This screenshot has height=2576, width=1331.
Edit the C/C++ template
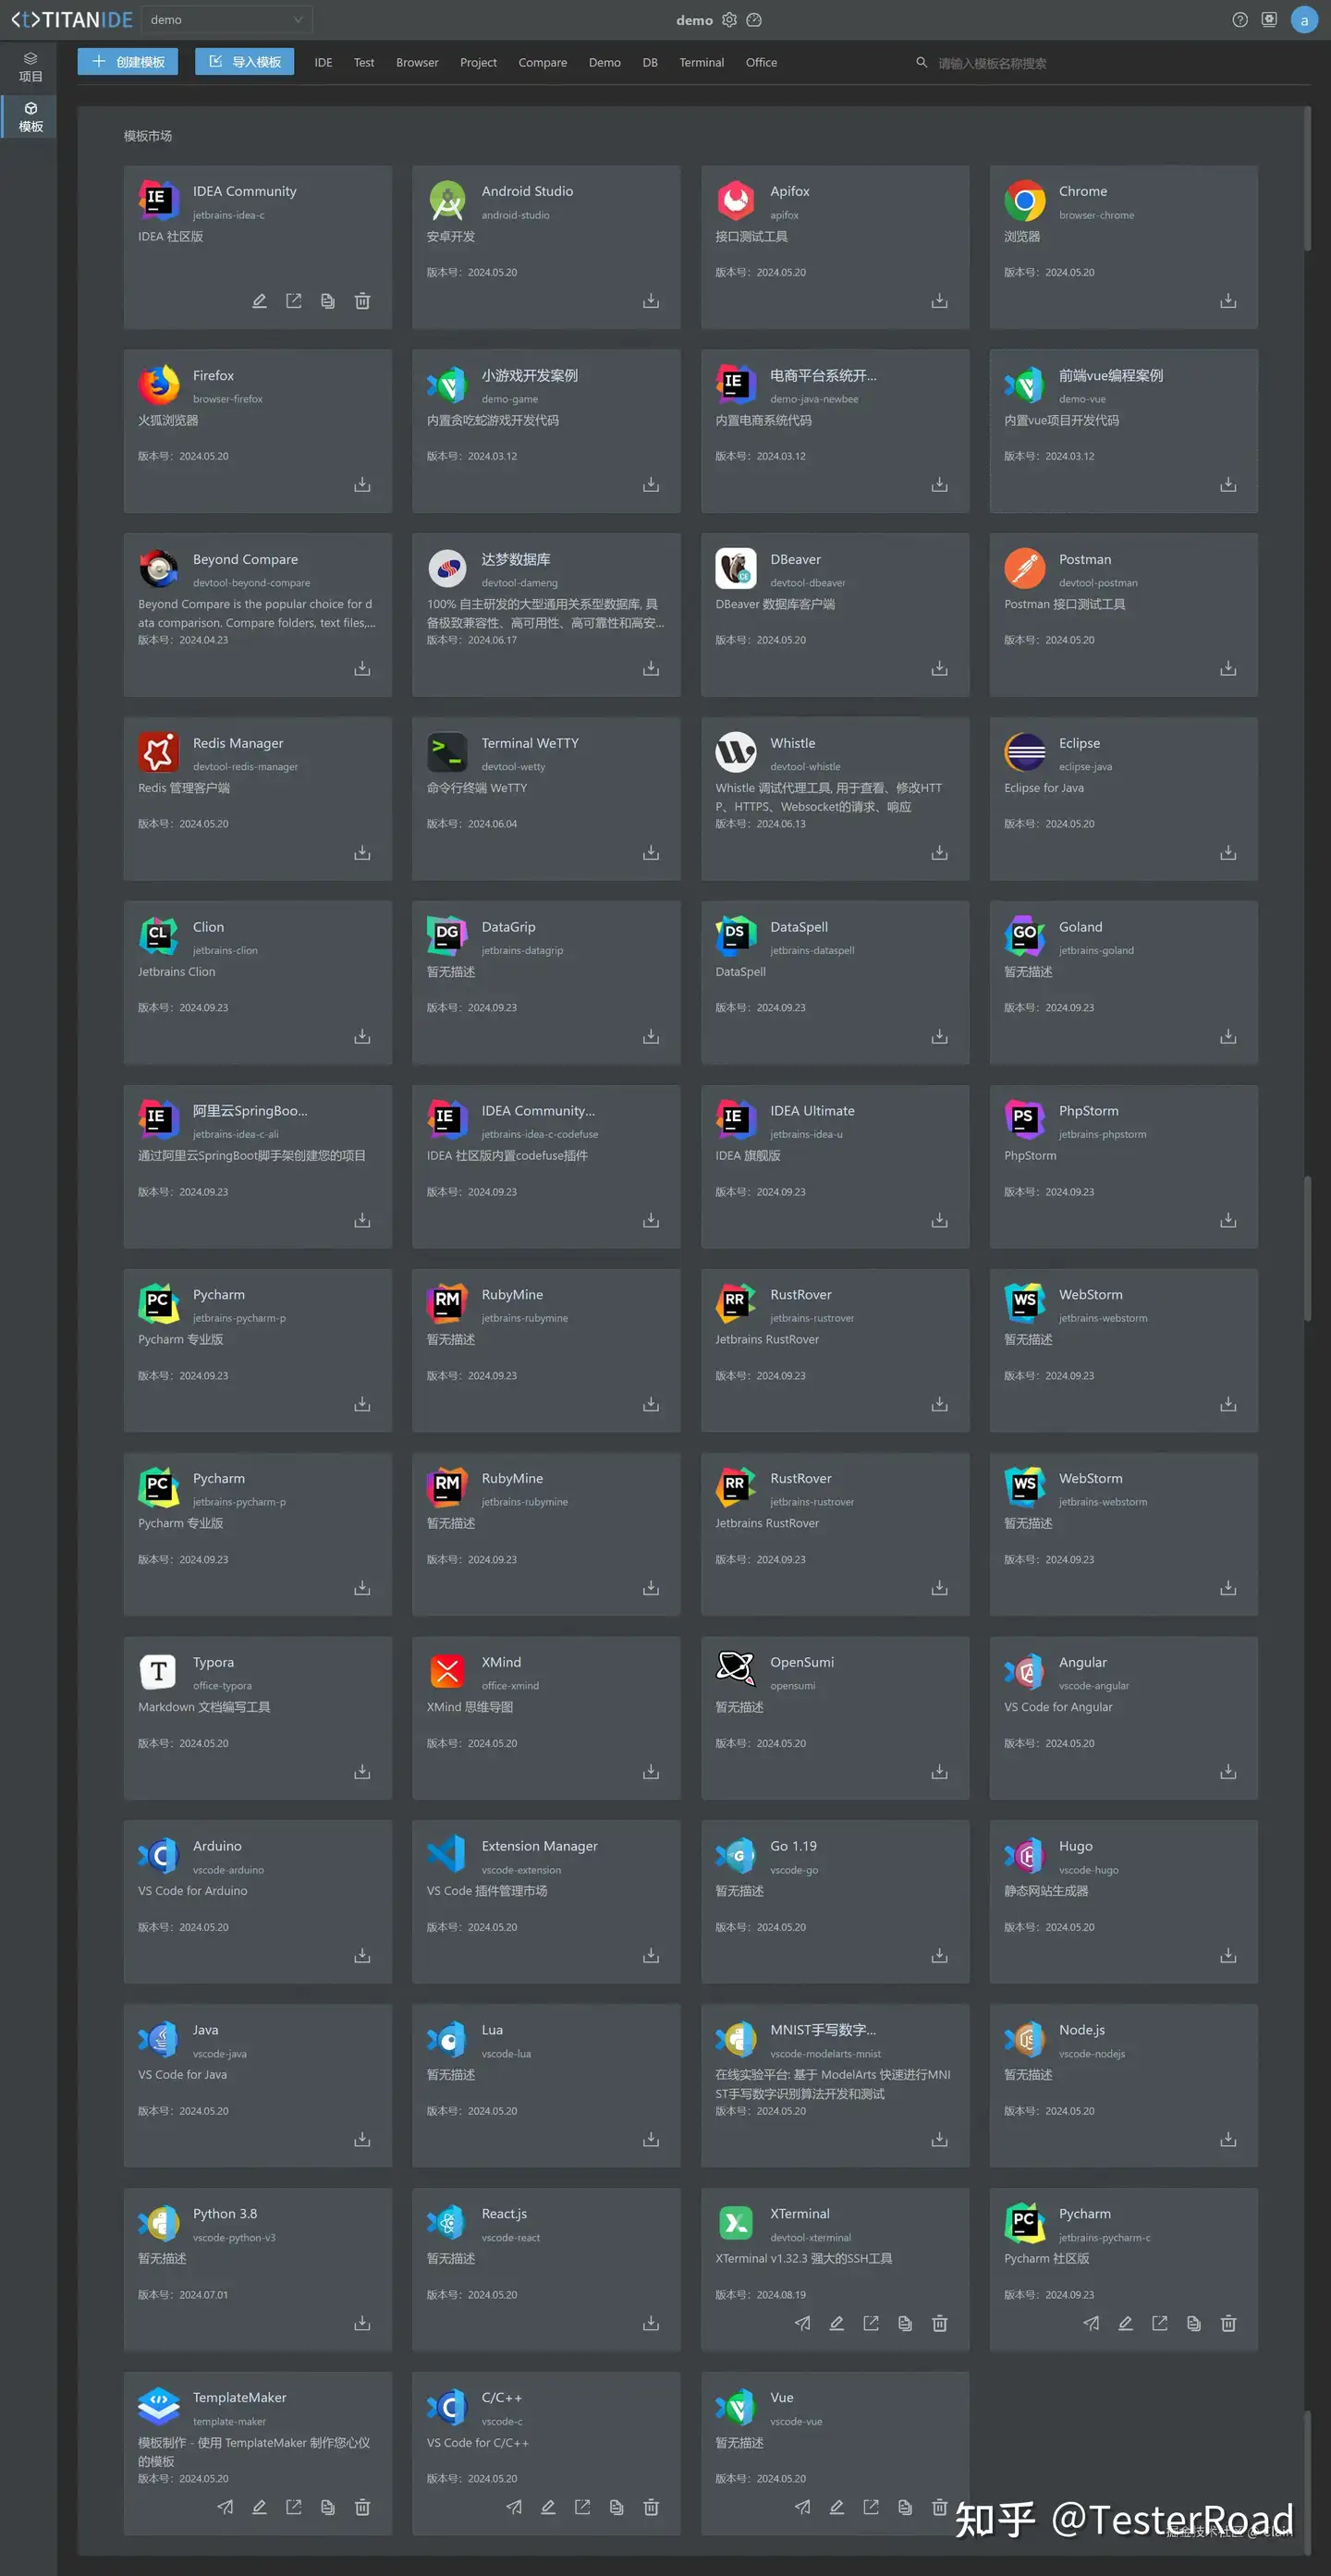(x=548, y=2508)
